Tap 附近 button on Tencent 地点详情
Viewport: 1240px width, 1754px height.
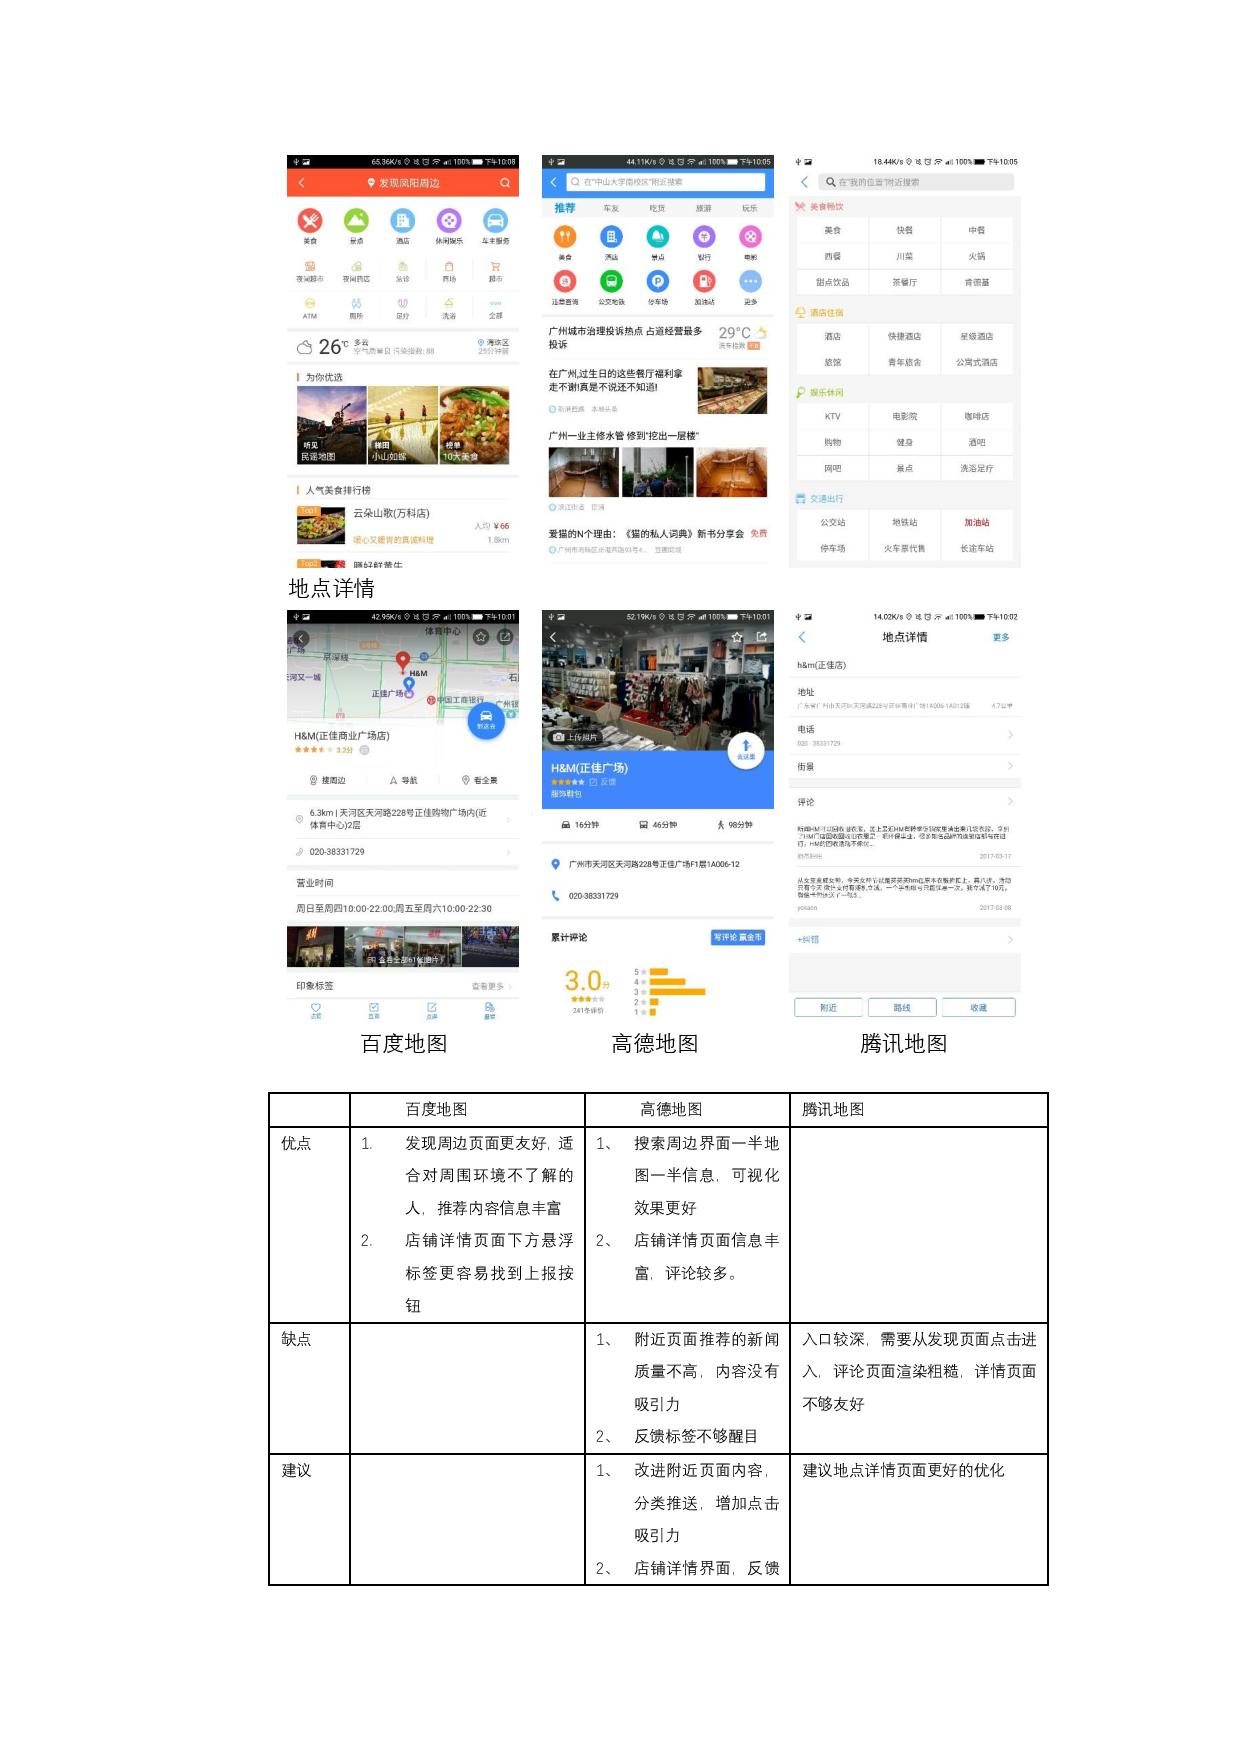coord(829,1008)
